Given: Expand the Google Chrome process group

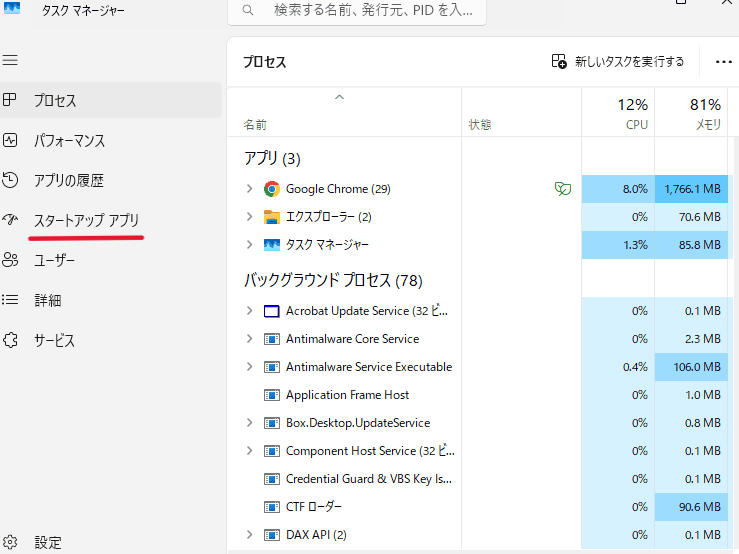Looking at the screenshot, I should coord(249,189).
